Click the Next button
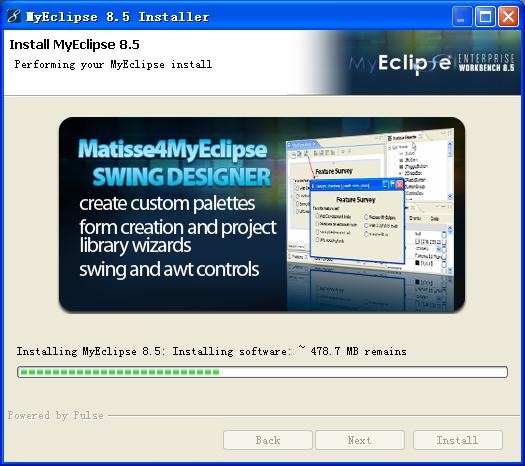This screenshot has width=525, height=466. pyautogui.click(x=360, y=440)
